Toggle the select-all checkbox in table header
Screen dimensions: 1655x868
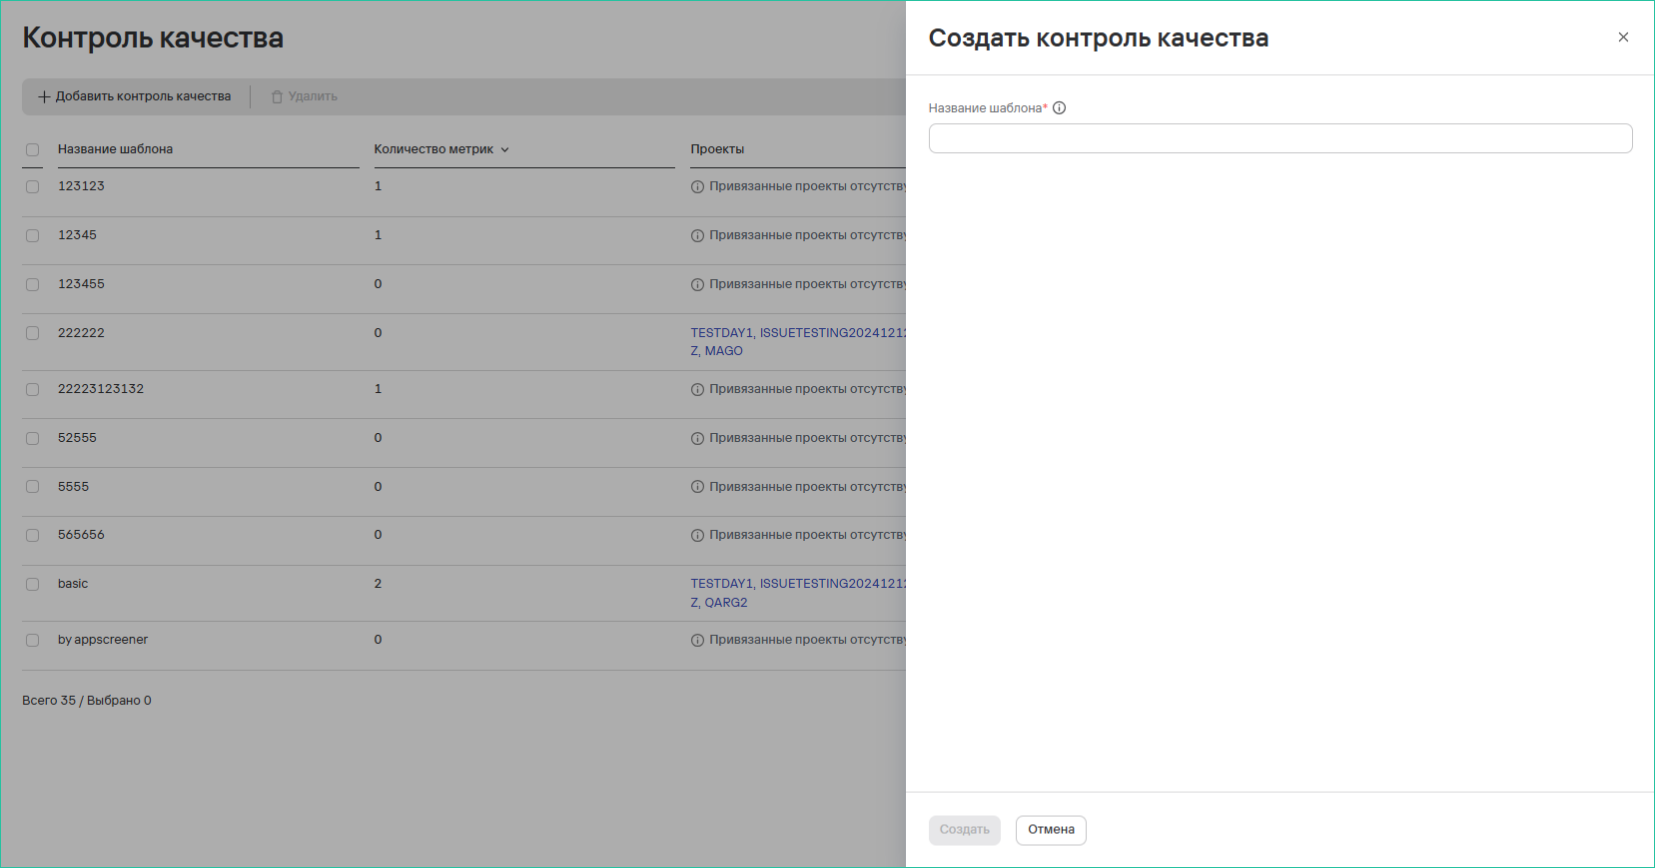coord(33,150)
